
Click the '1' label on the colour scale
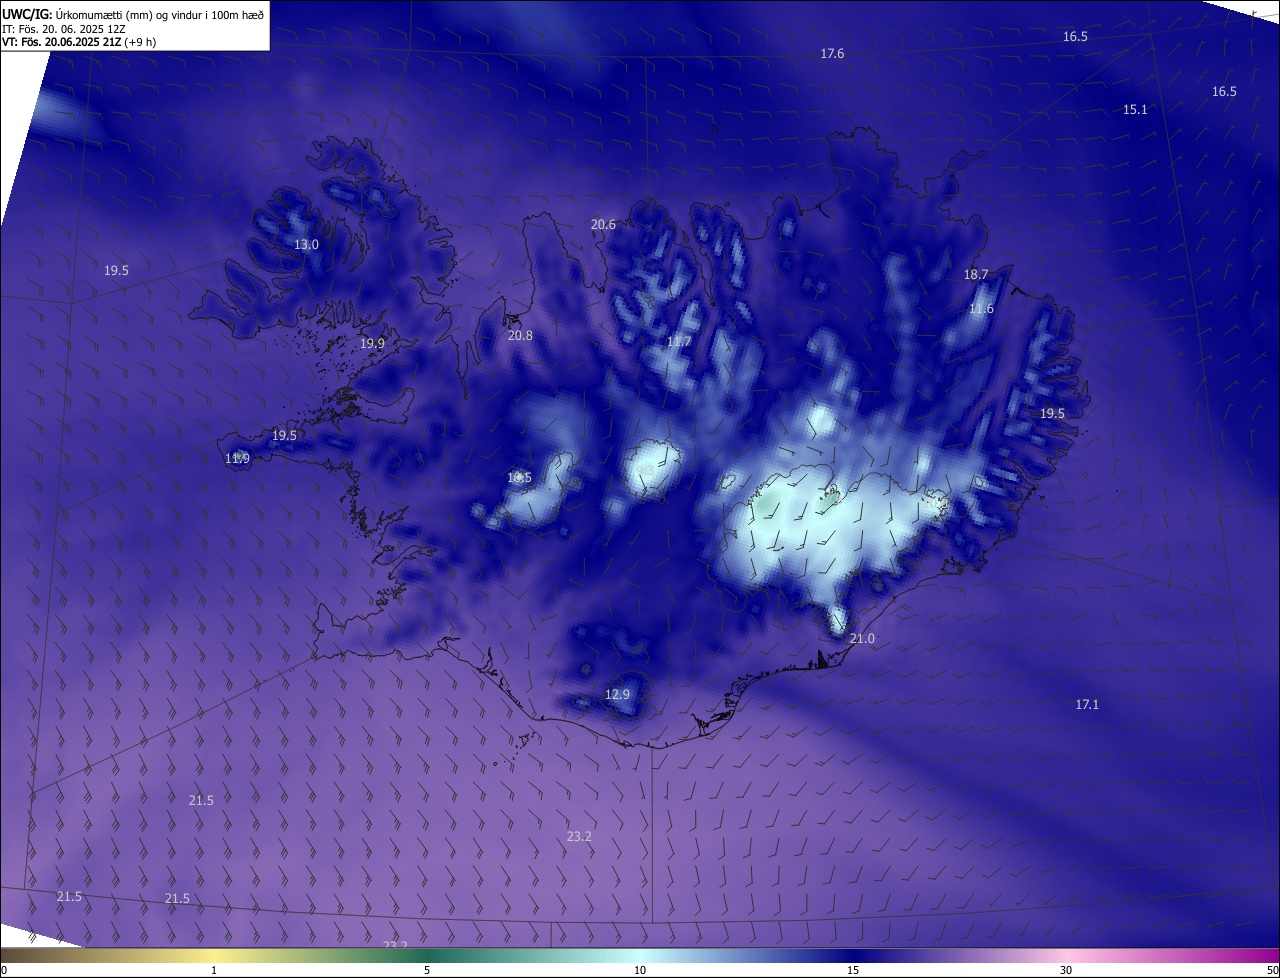click(x=214, y=971)
